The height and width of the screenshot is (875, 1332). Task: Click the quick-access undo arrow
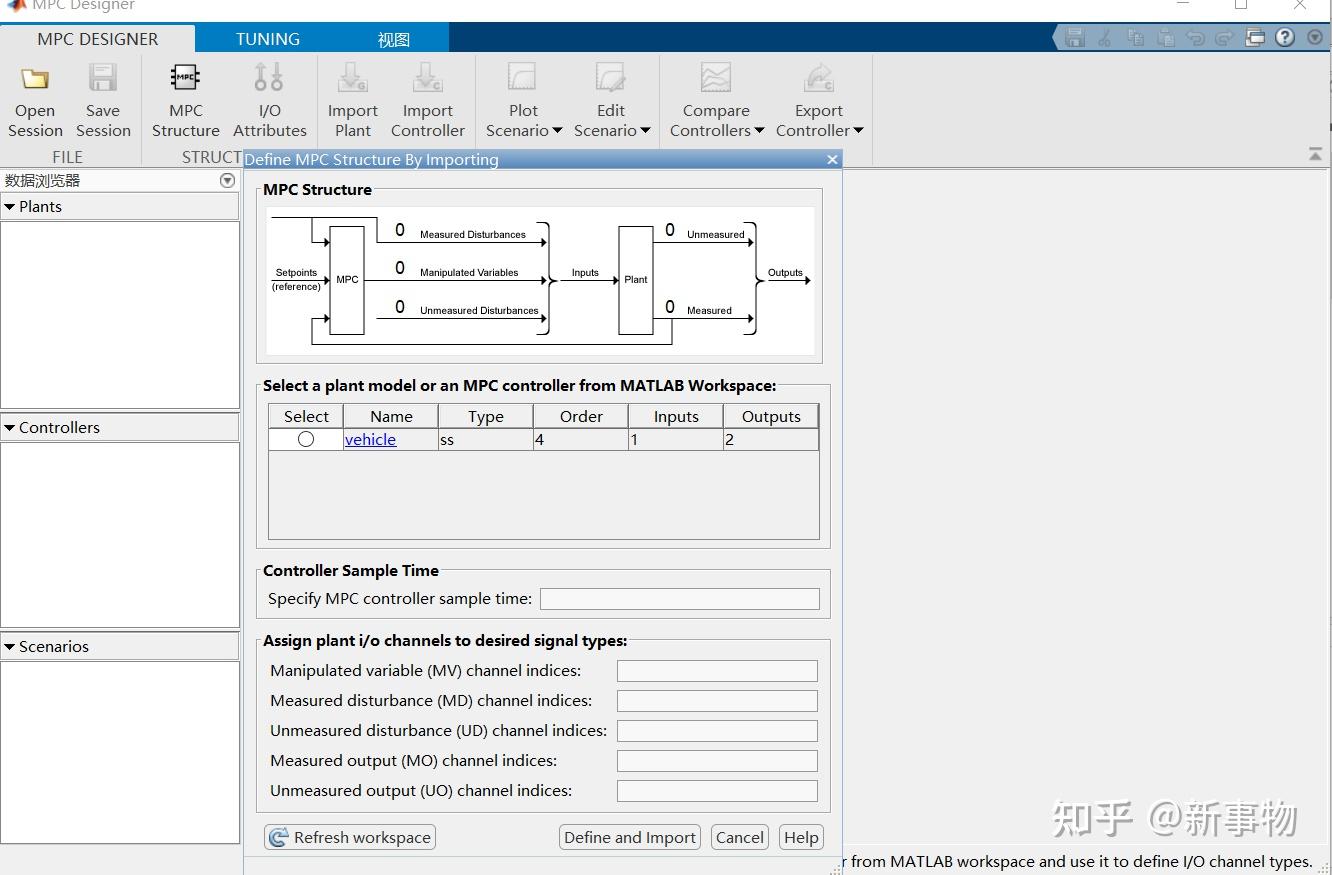point(1195,38)
